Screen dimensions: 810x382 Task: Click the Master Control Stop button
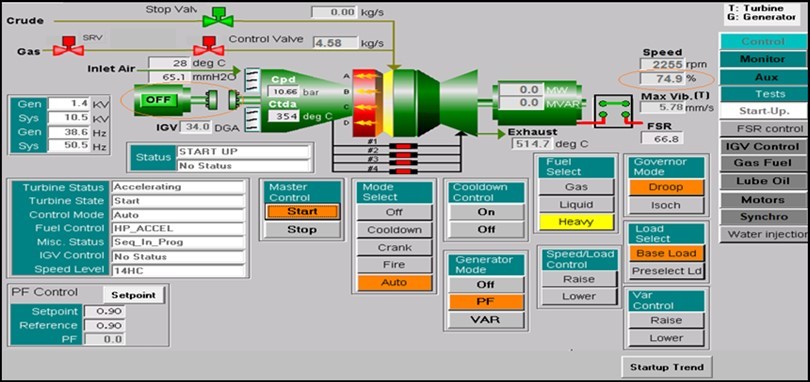303,230
